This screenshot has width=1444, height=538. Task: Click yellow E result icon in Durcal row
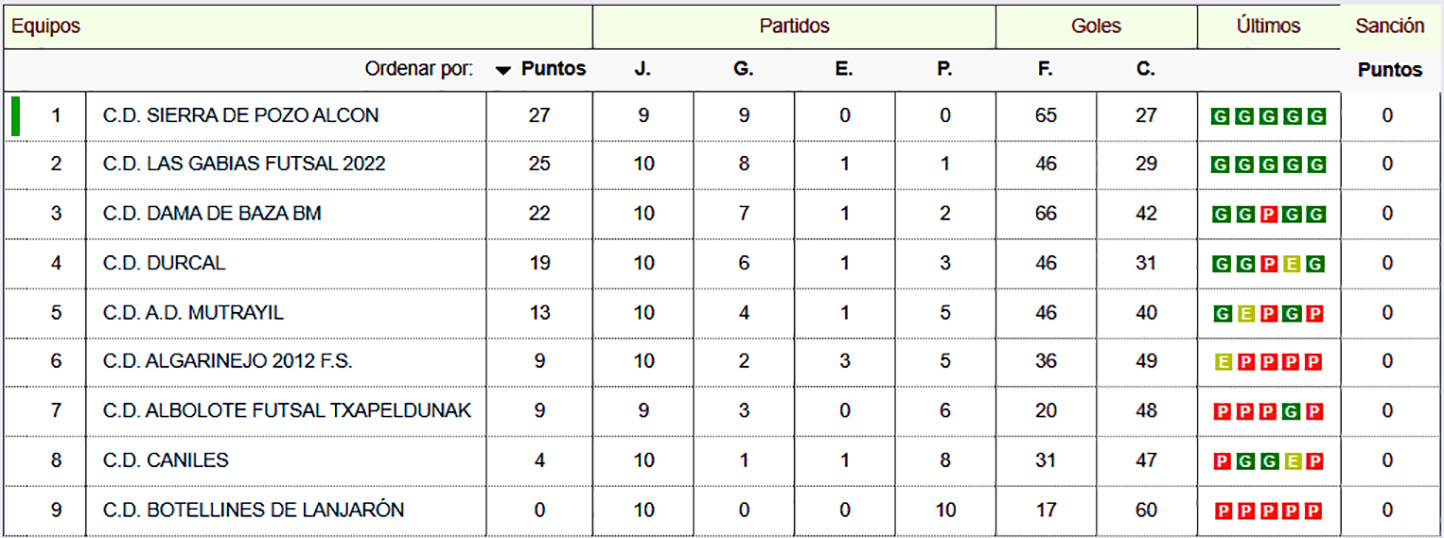point(1292,264)
